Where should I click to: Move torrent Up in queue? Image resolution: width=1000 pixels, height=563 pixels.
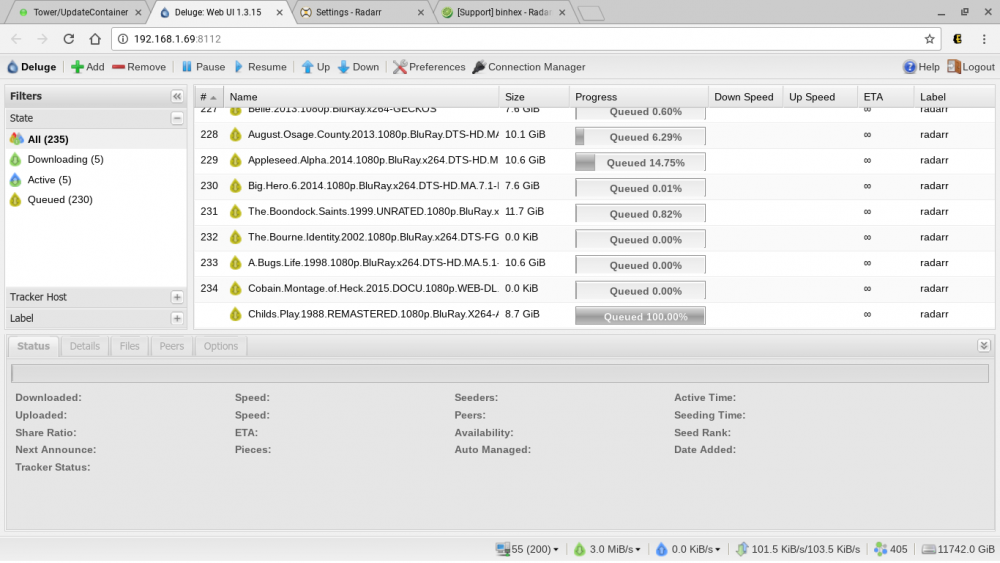click(316, 67)
